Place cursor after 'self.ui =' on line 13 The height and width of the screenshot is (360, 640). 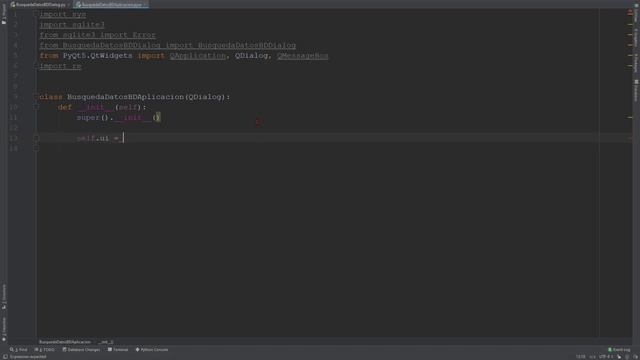123,138
